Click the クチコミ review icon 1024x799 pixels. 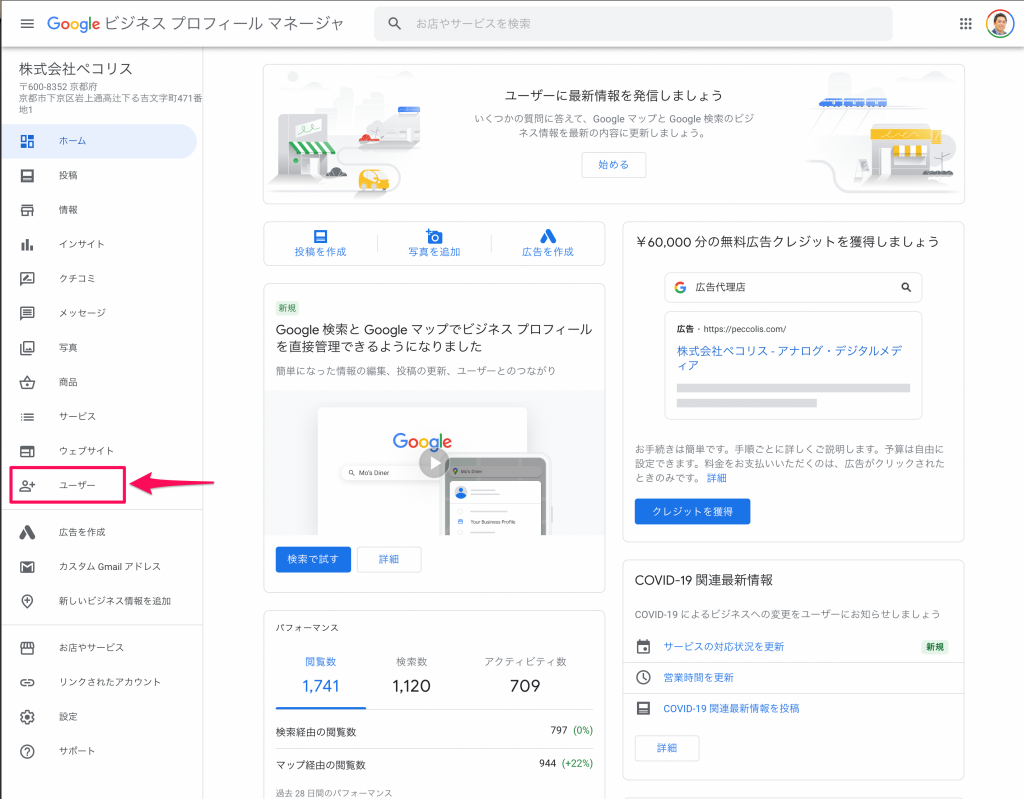coord(27,279)
